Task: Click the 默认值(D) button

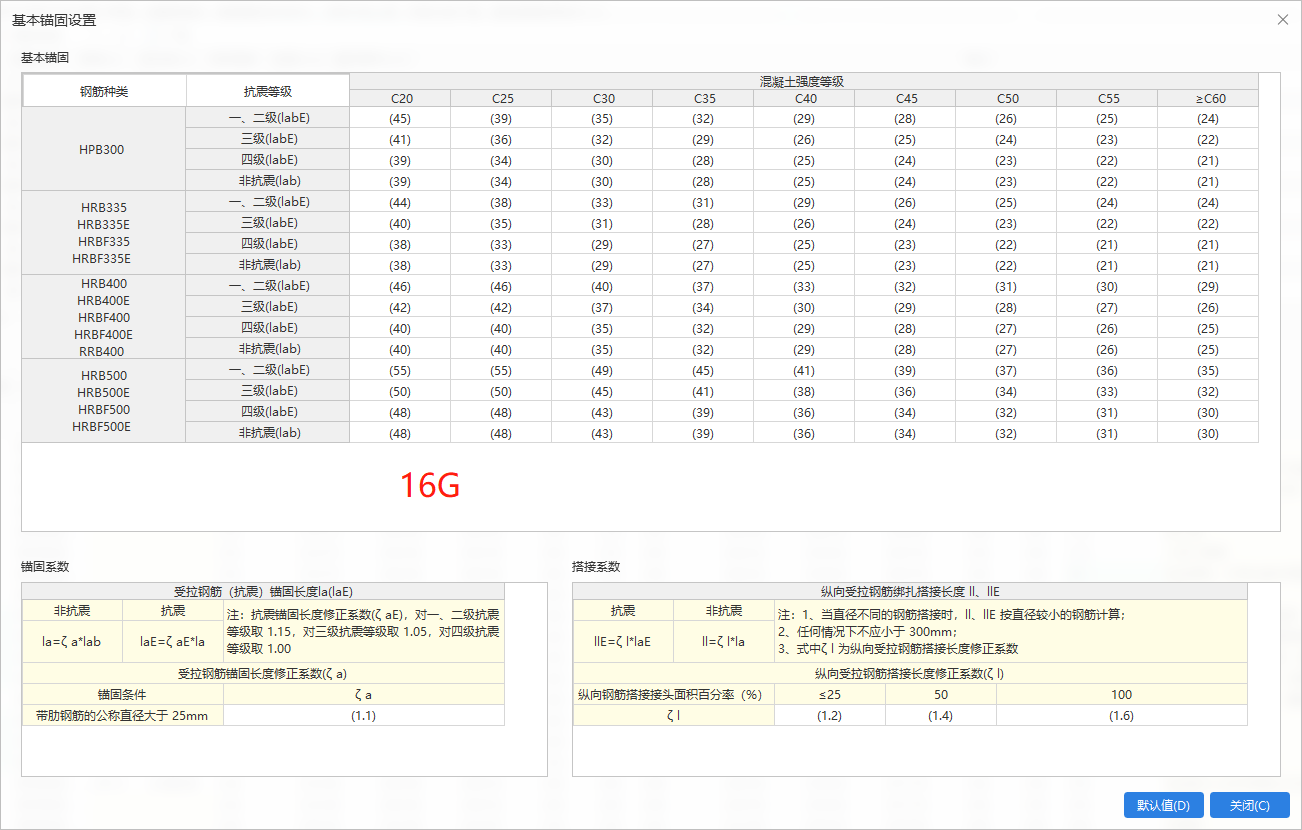Action: 1164,805
